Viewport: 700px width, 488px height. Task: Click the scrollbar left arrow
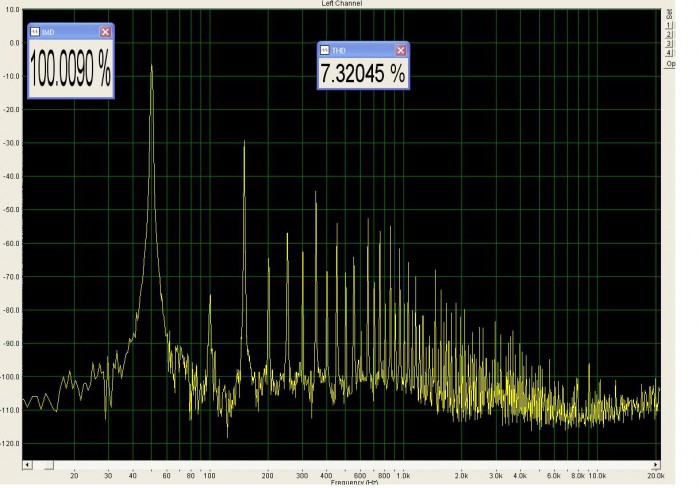(x=27, y=465)
